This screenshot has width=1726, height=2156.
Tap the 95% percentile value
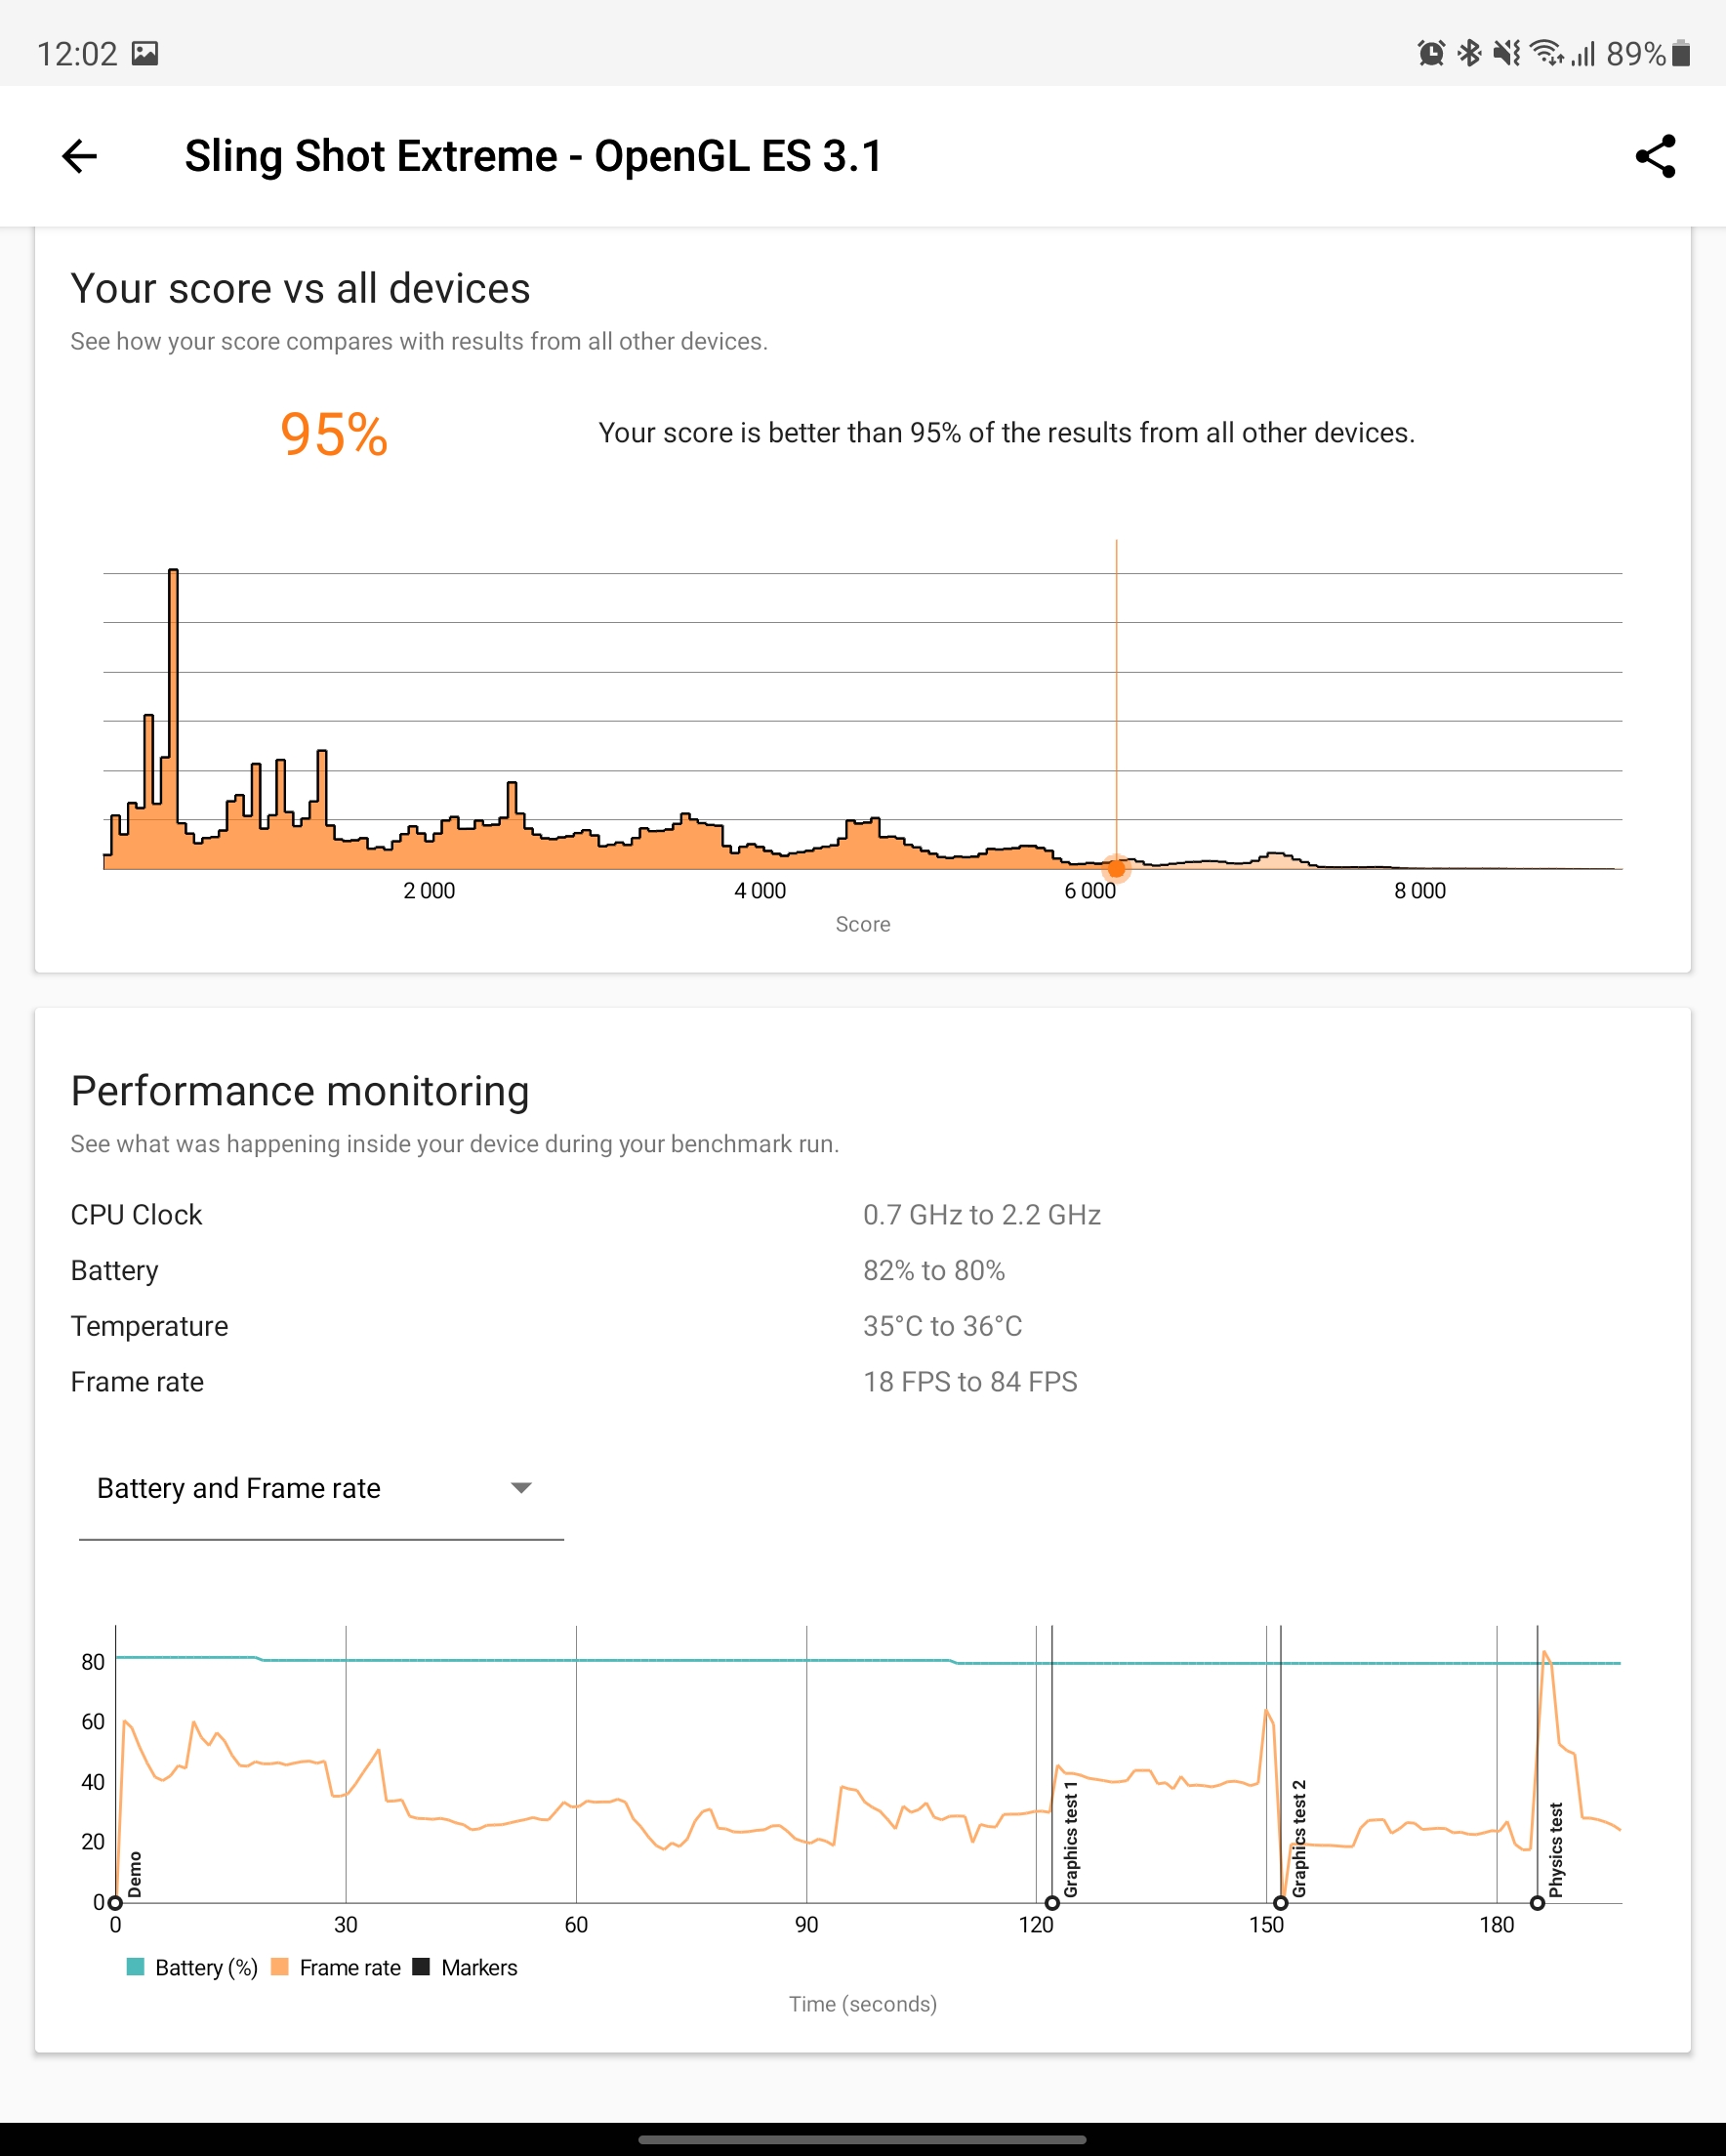334,434
